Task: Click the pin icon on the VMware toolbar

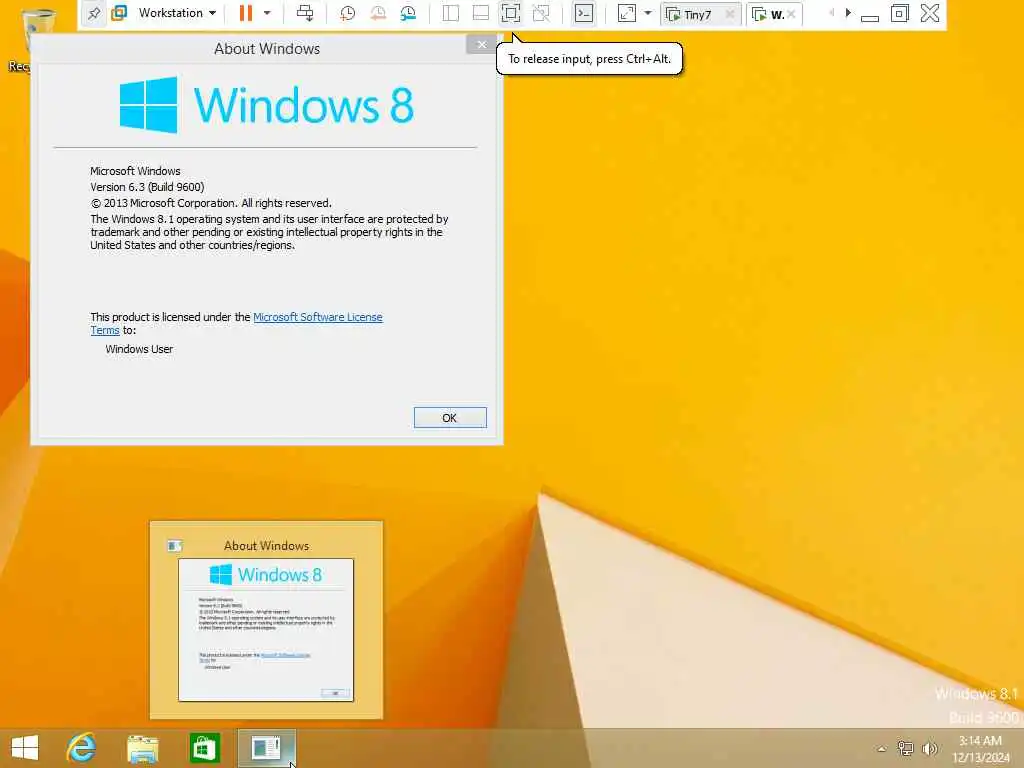Action: point(93,13)
